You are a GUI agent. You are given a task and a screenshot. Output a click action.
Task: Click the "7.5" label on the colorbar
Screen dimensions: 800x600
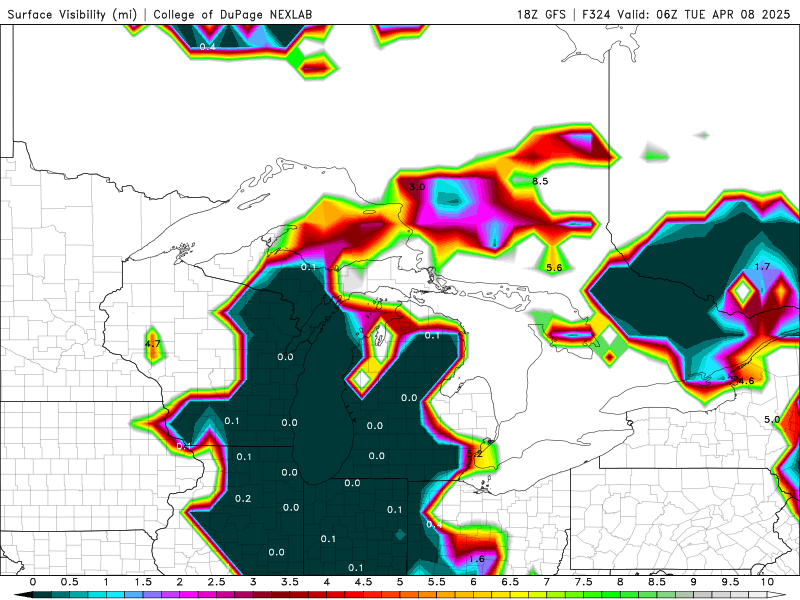click(583, 582)
